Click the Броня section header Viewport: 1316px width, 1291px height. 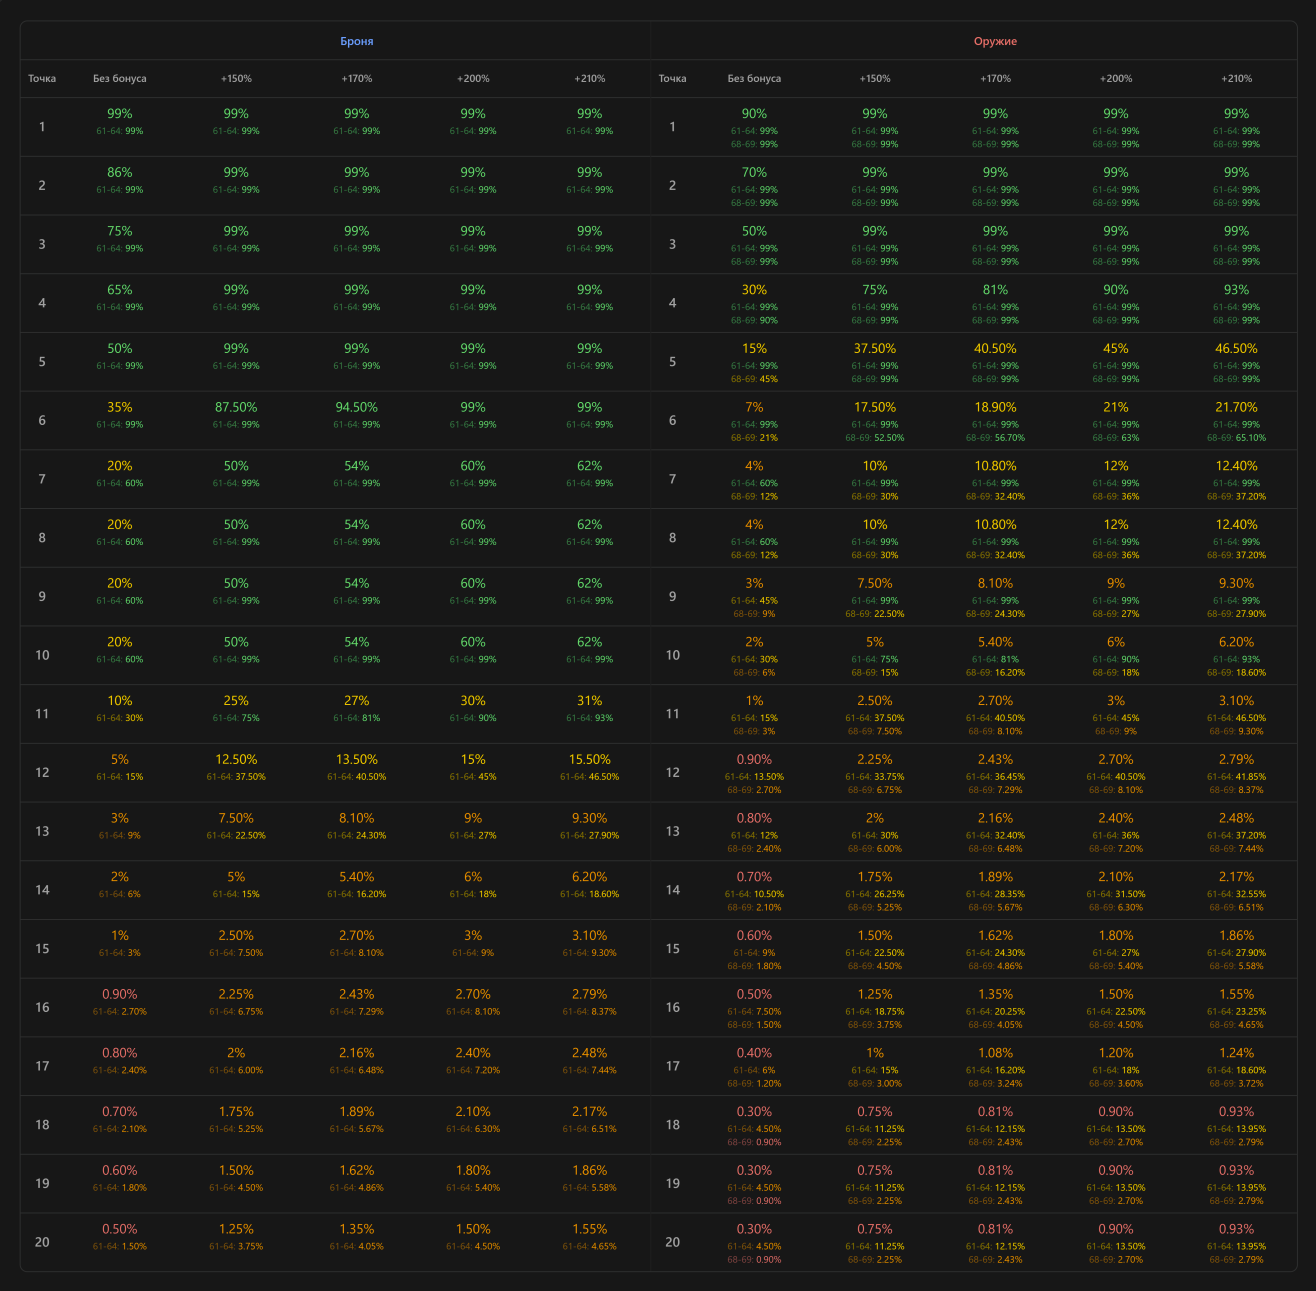click(357, 42)
